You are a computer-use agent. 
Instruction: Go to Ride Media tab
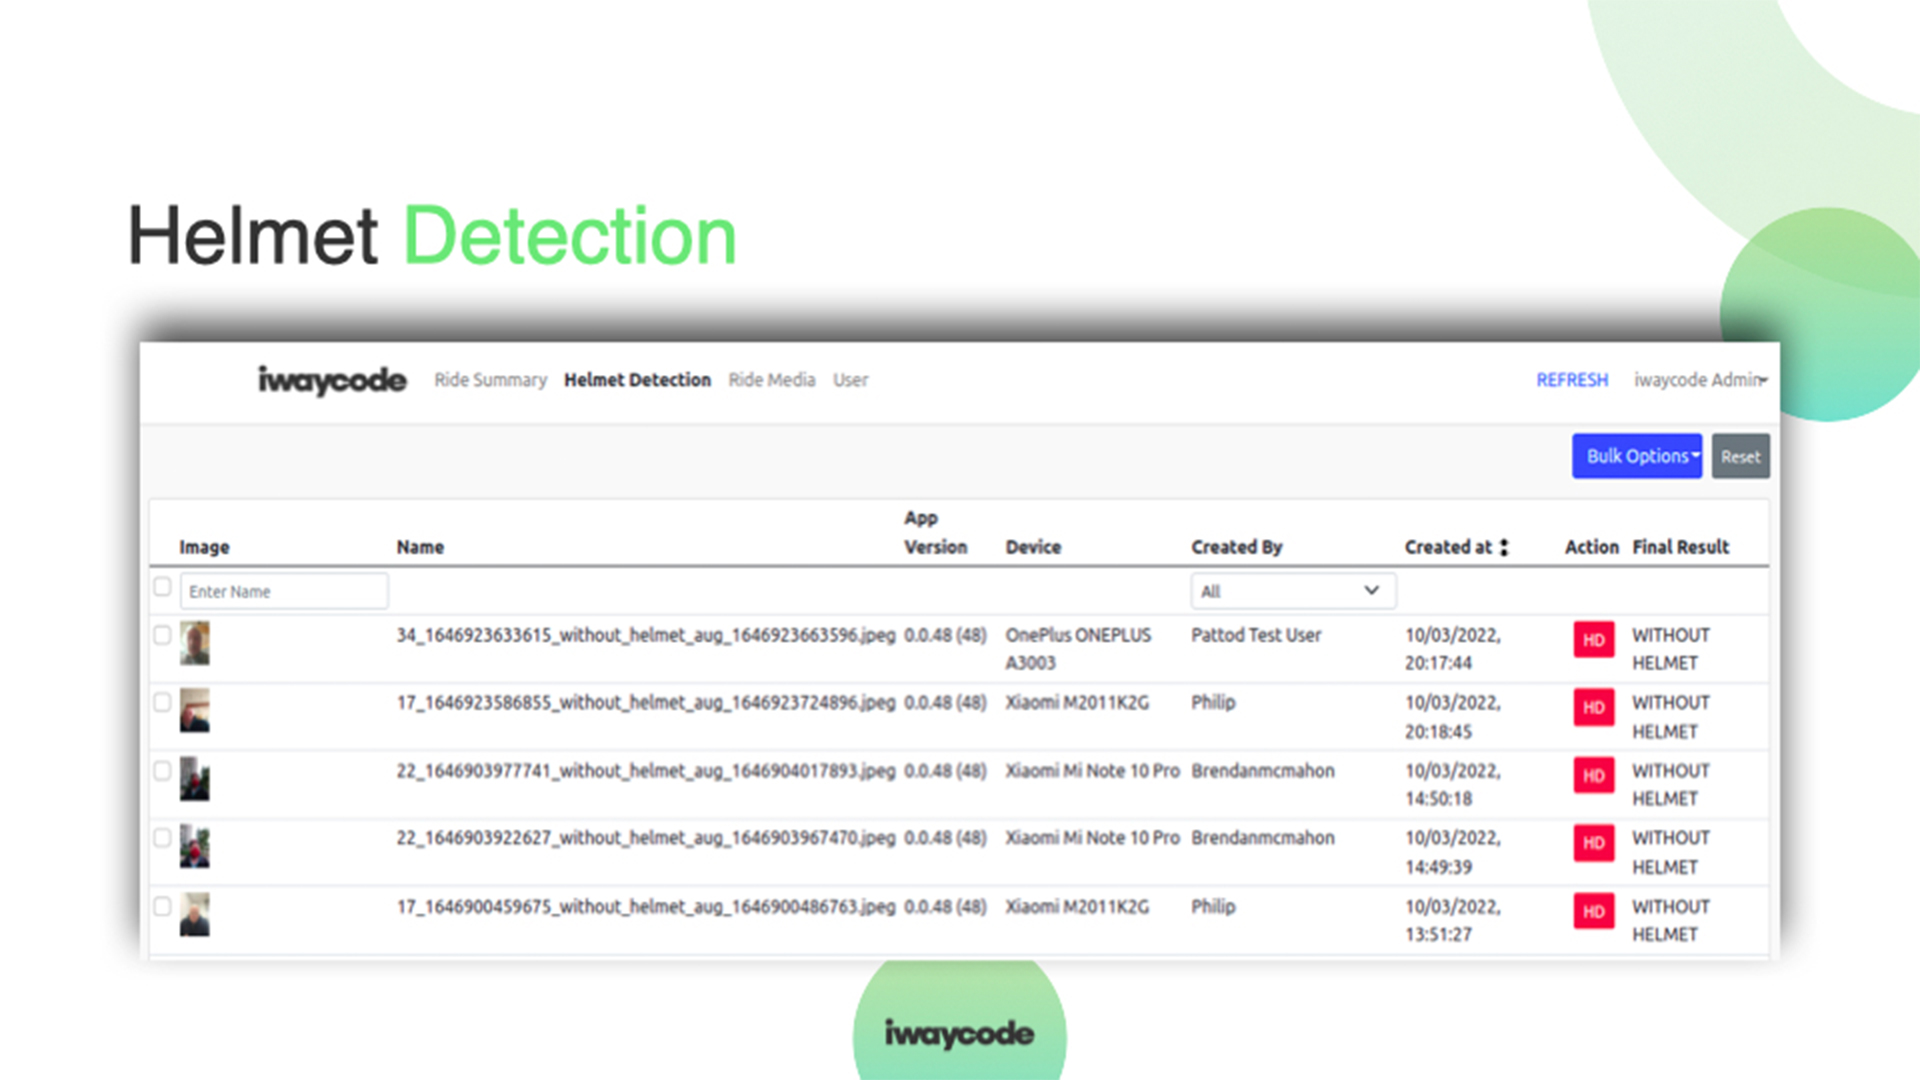[x=771, y=380]
